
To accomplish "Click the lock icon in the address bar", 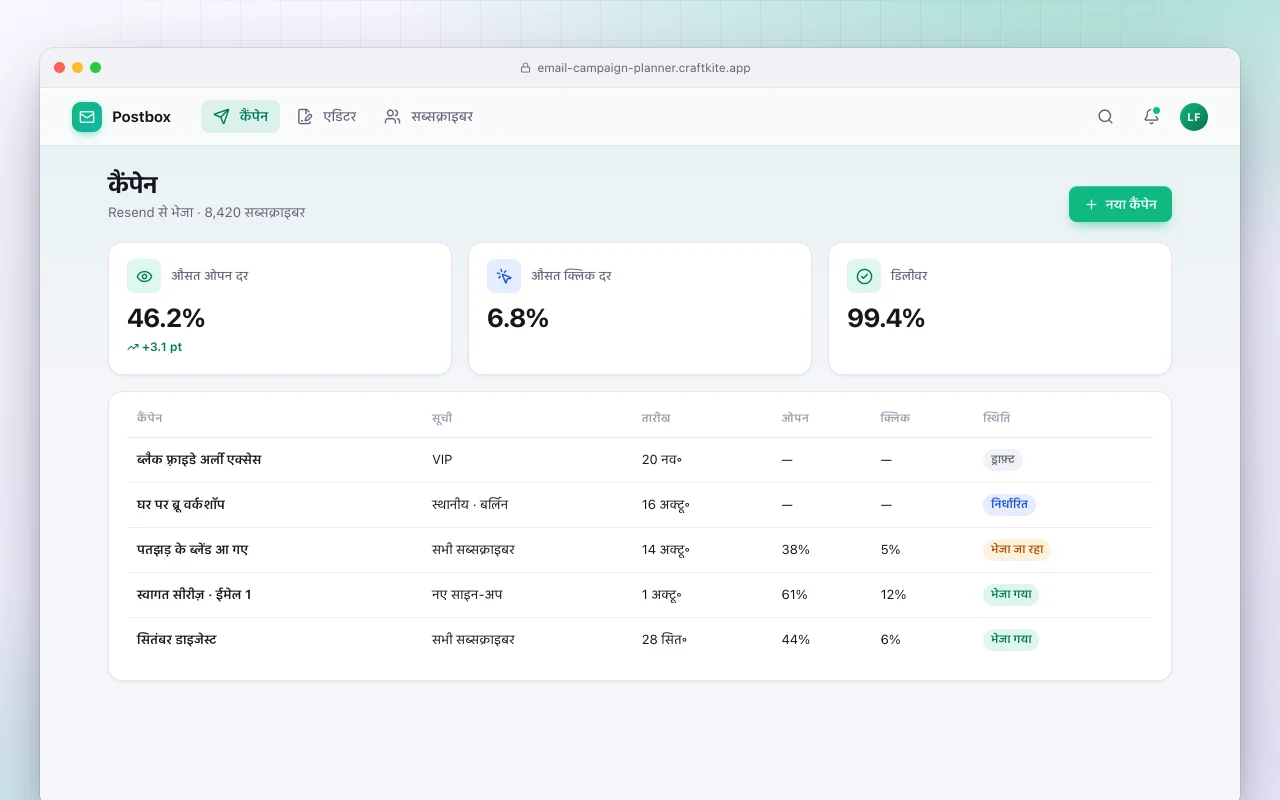I will coord(525,68).
